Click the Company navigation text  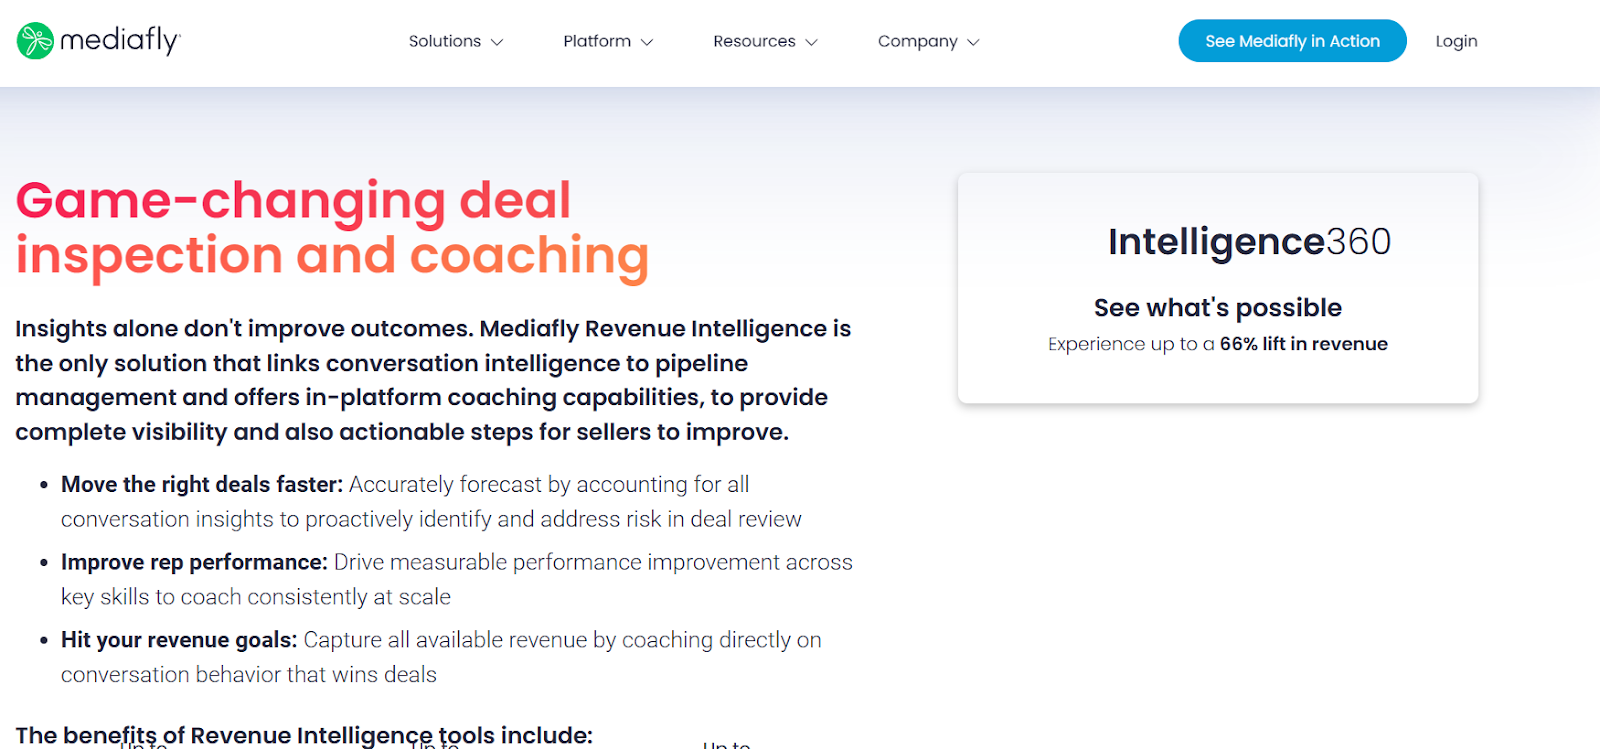click(x=917, y=41)
